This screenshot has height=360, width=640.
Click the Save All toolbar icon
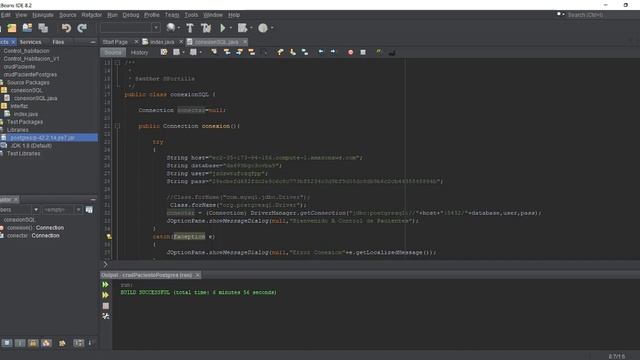(x=43, y=28)
